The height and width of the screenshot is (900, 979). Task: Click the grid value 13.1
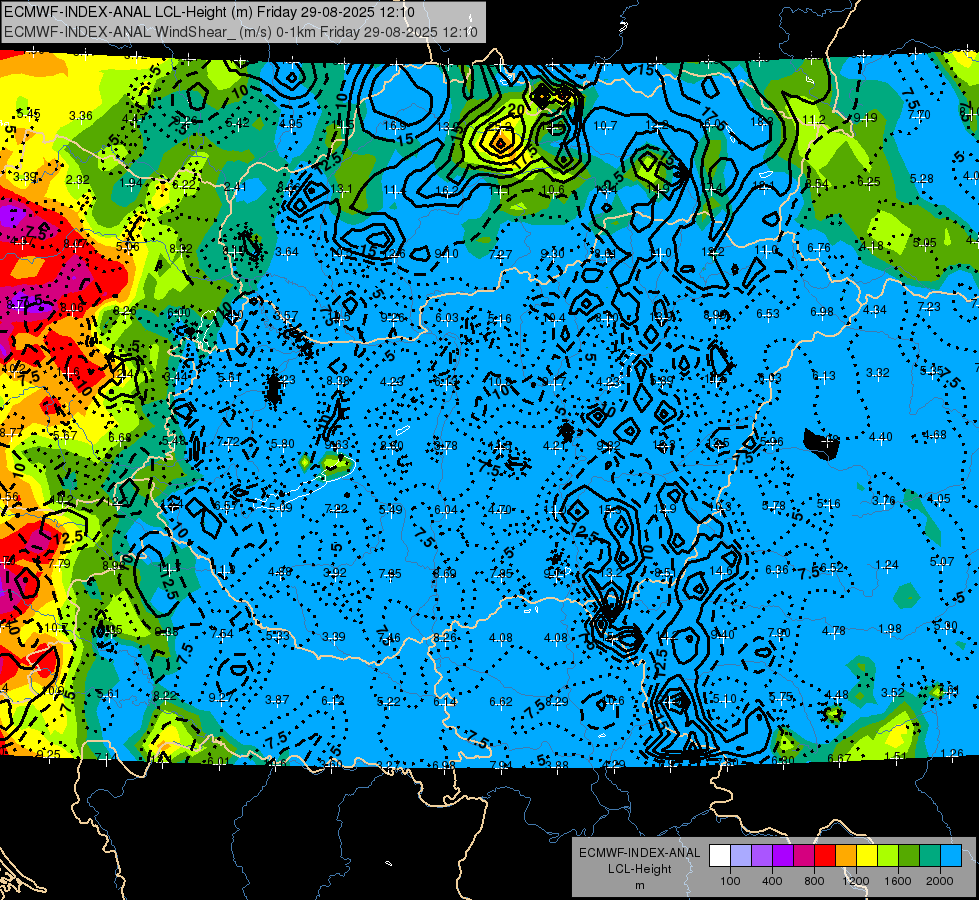(x=342, y=189)
